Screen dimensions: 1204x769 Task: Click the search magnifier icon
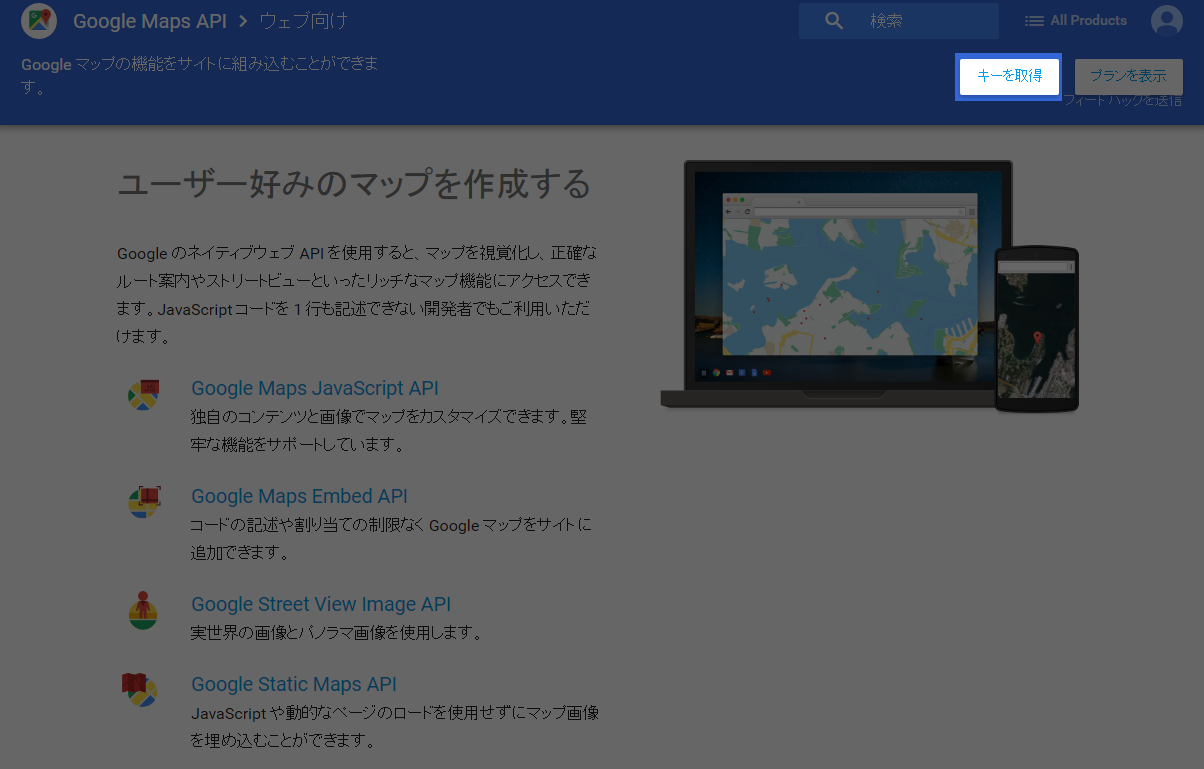click(x=834, y=20)
